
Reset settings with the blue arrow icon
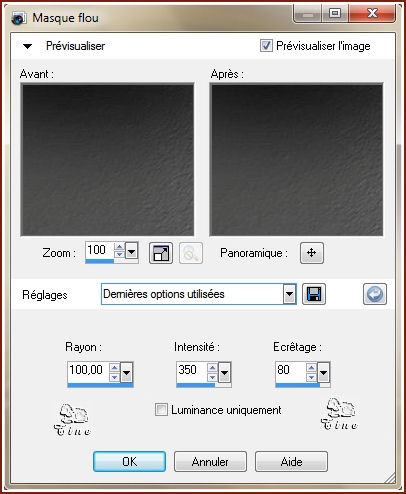click(x=375, y=294)
